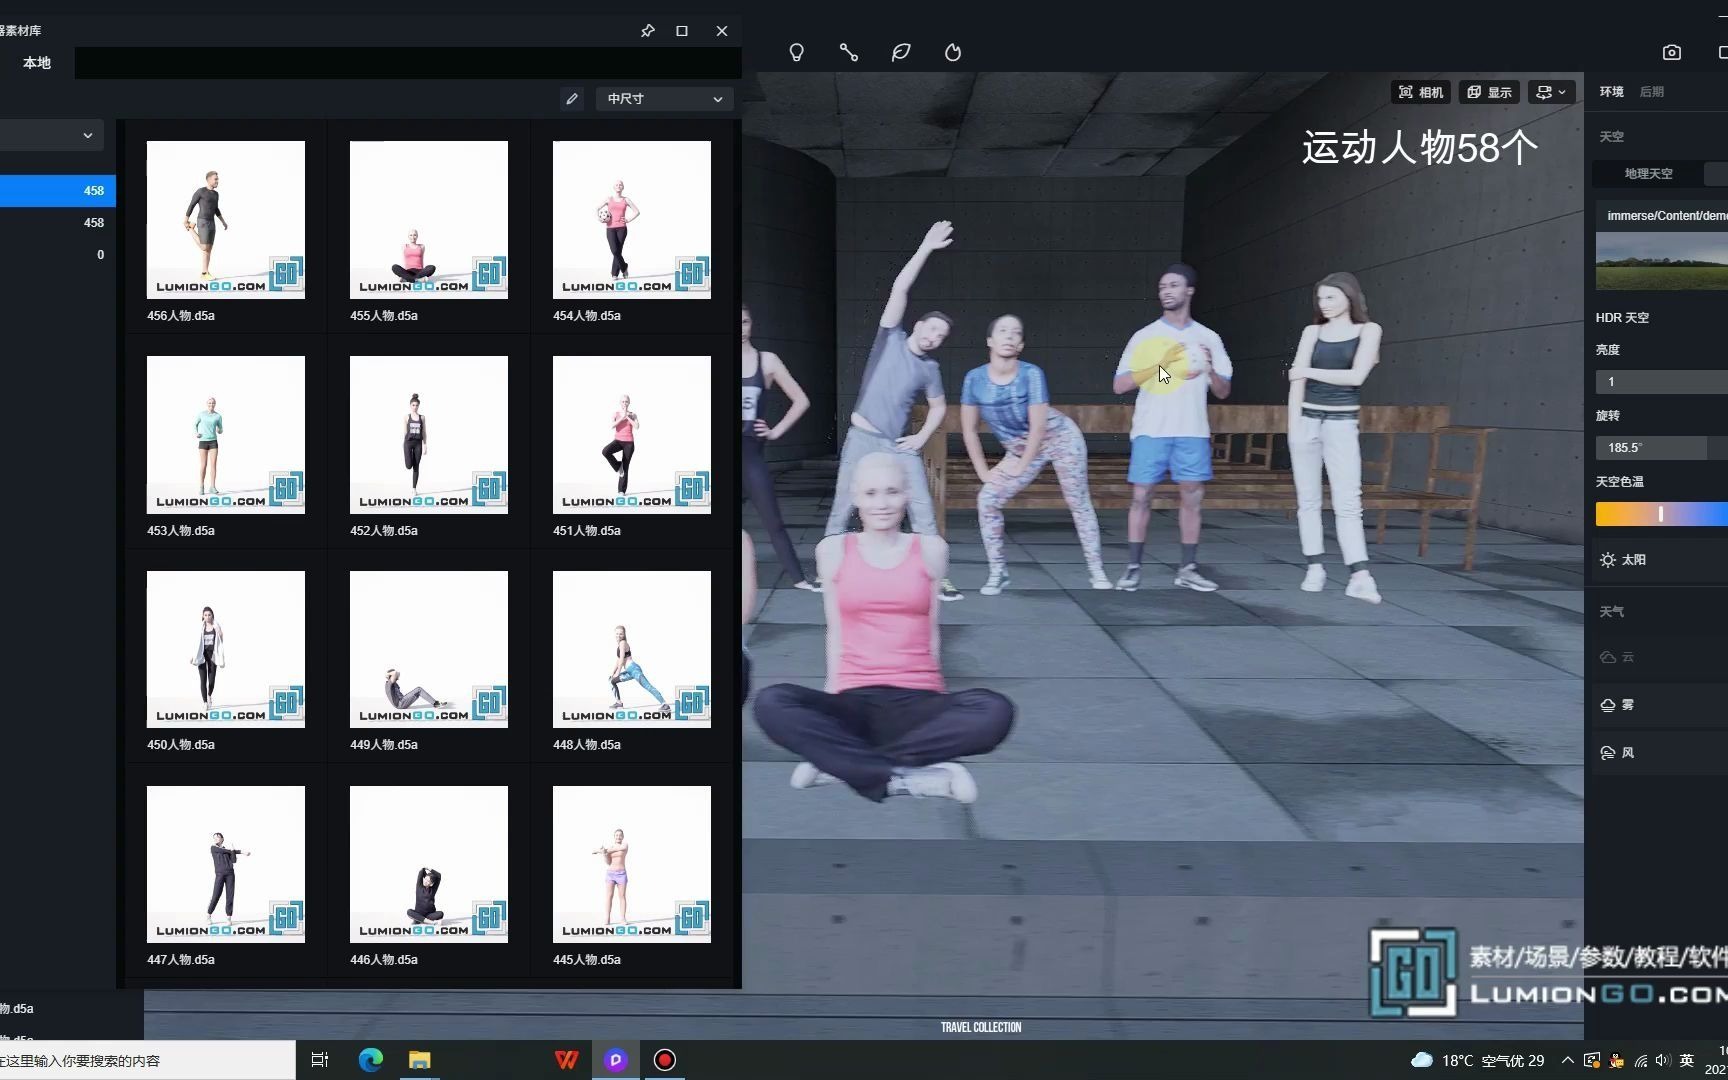Select the category row showing 0
This screenshot has height=1080, width=1728.
(x=58, y=255)
